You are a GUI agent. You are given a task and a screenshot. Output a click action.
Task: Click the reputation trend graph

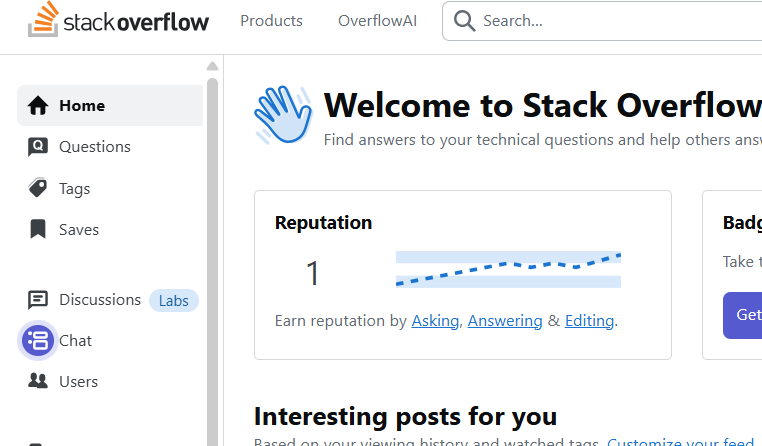coord(508,270)
